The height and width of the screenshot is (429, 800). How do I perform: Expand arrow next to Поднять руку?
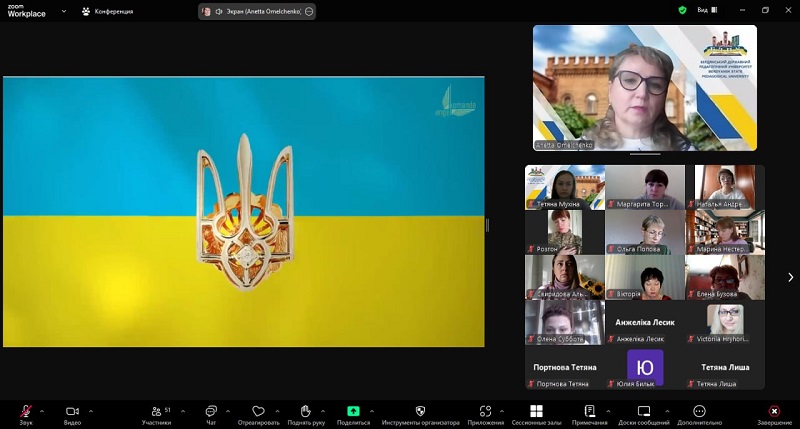point(323,411)
